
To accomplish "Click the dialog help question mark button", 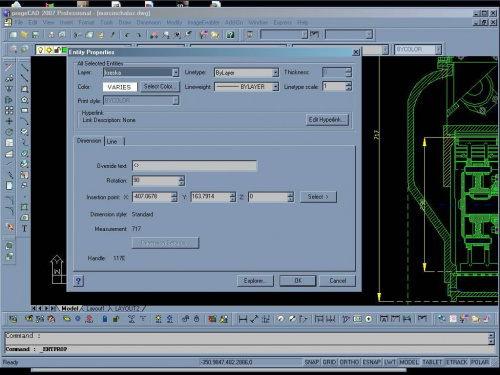I will coord(78,281).
